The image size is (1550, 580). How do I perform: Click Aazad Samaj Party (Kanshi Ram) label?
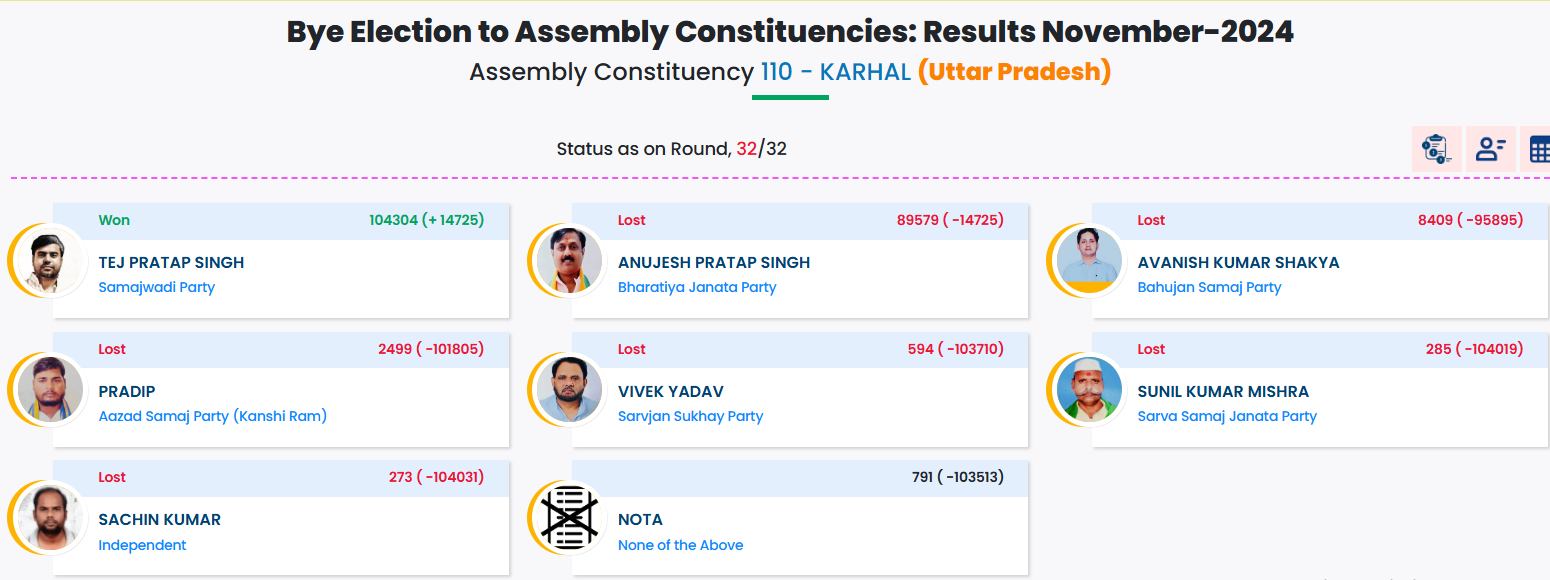tap(213, 416)
